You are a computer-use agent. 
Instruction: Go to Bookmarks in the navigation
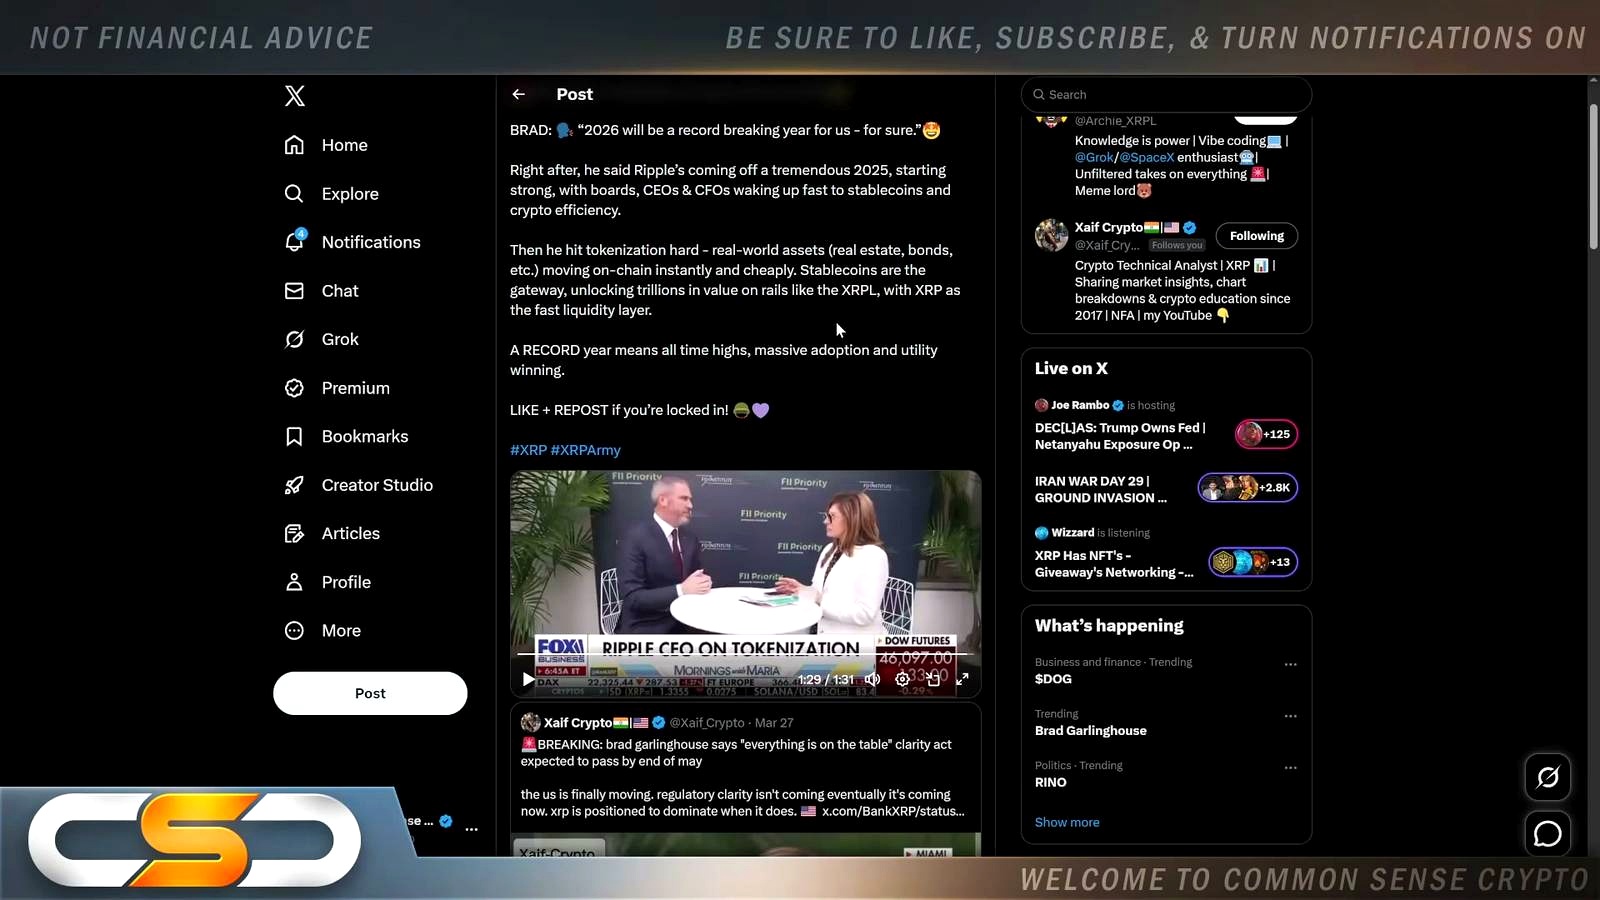pos(365,436)
